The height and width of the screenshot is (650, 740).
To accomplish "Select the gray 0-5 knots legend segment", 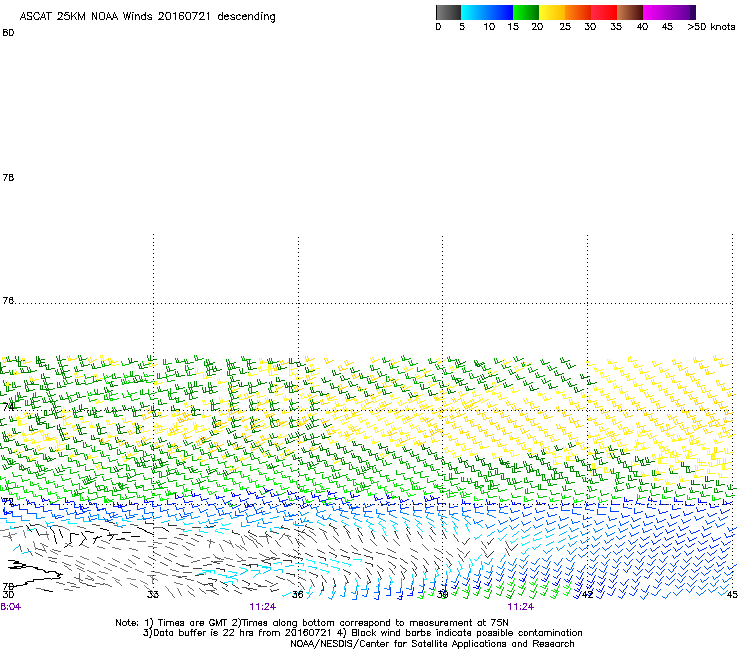I will (448, 12).
